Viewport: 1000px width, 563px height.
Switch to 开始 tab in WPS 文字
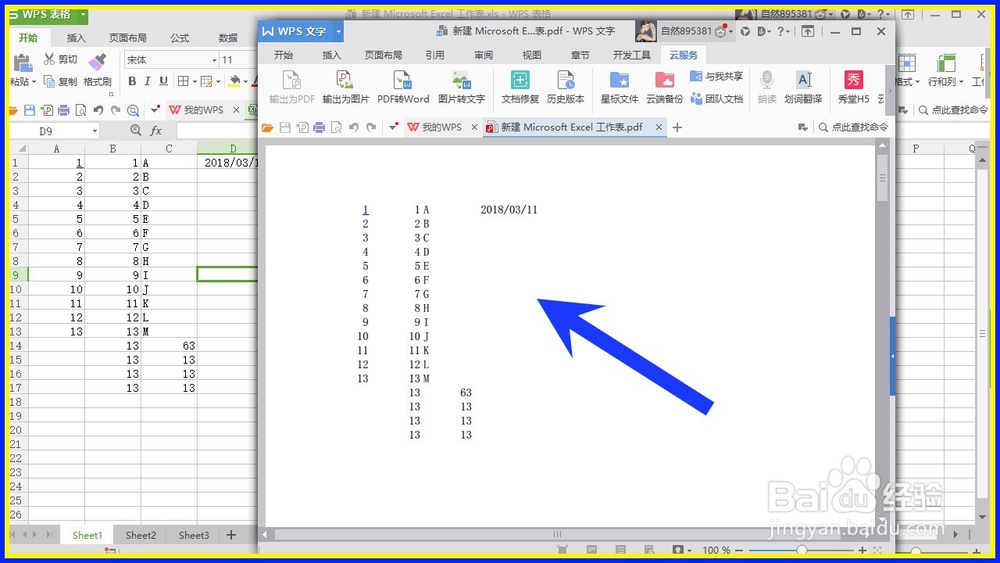click(283, 55)
